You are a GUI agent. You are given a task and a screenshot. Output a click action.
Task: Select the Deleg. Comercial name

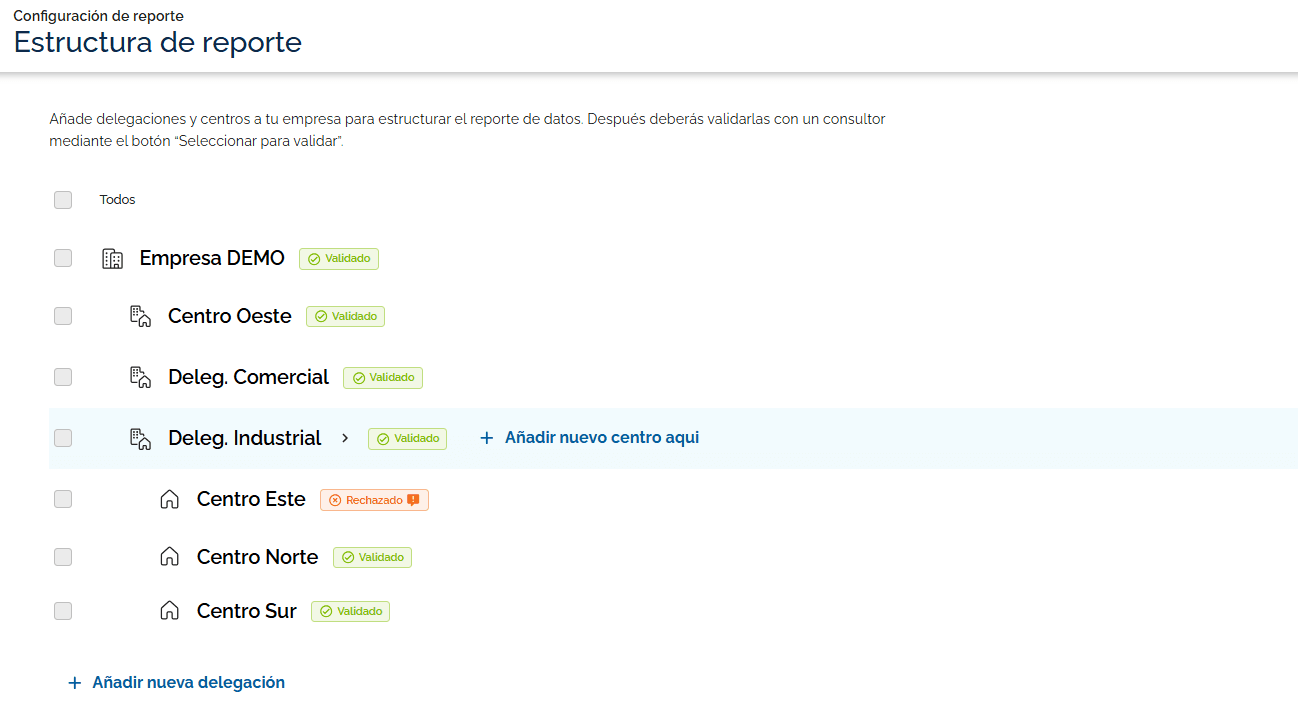point(249,377)
